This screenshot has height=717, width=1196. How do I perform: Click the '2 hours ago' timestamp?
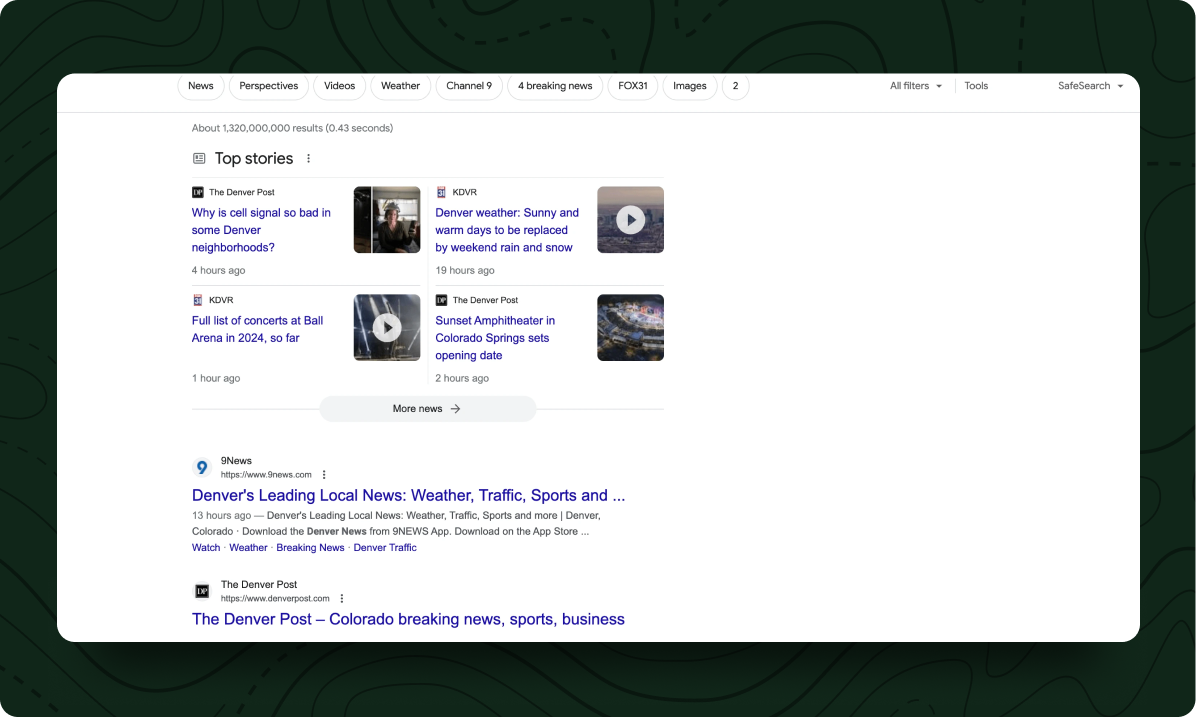(x=461, y=378)
